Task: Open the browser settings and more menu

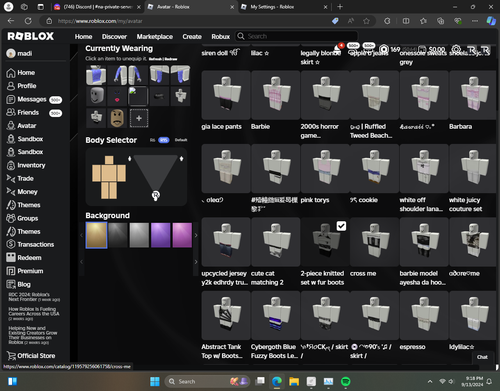Action: pyautogui.click(x=475, y=21)
